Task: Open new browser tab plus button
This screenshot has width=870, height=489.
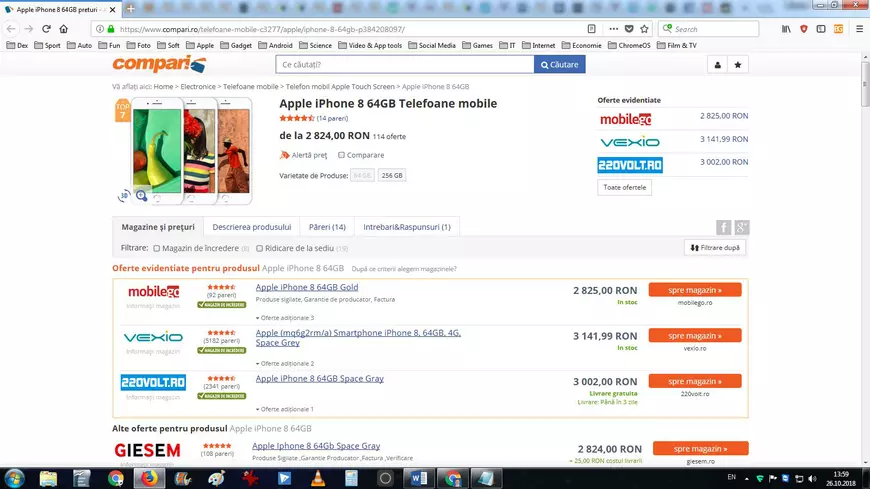Action: 130,8
